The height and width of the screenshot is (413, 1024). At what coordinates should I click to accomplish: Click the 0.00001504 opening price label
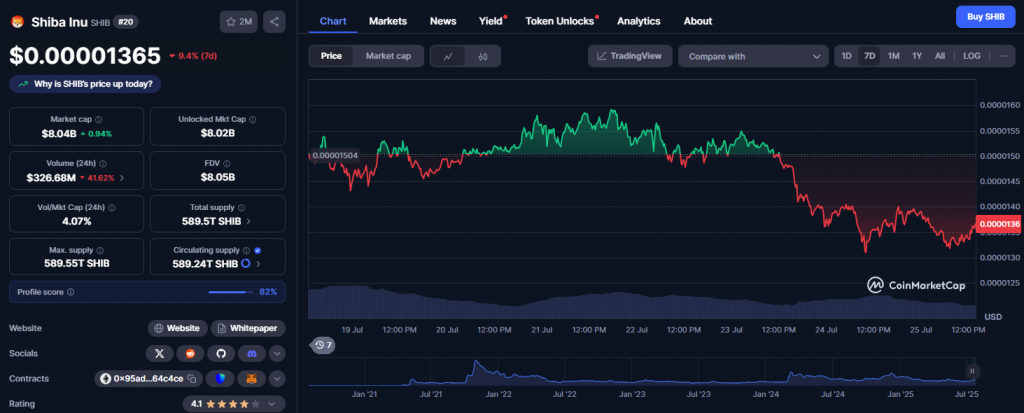pos(335,156)
